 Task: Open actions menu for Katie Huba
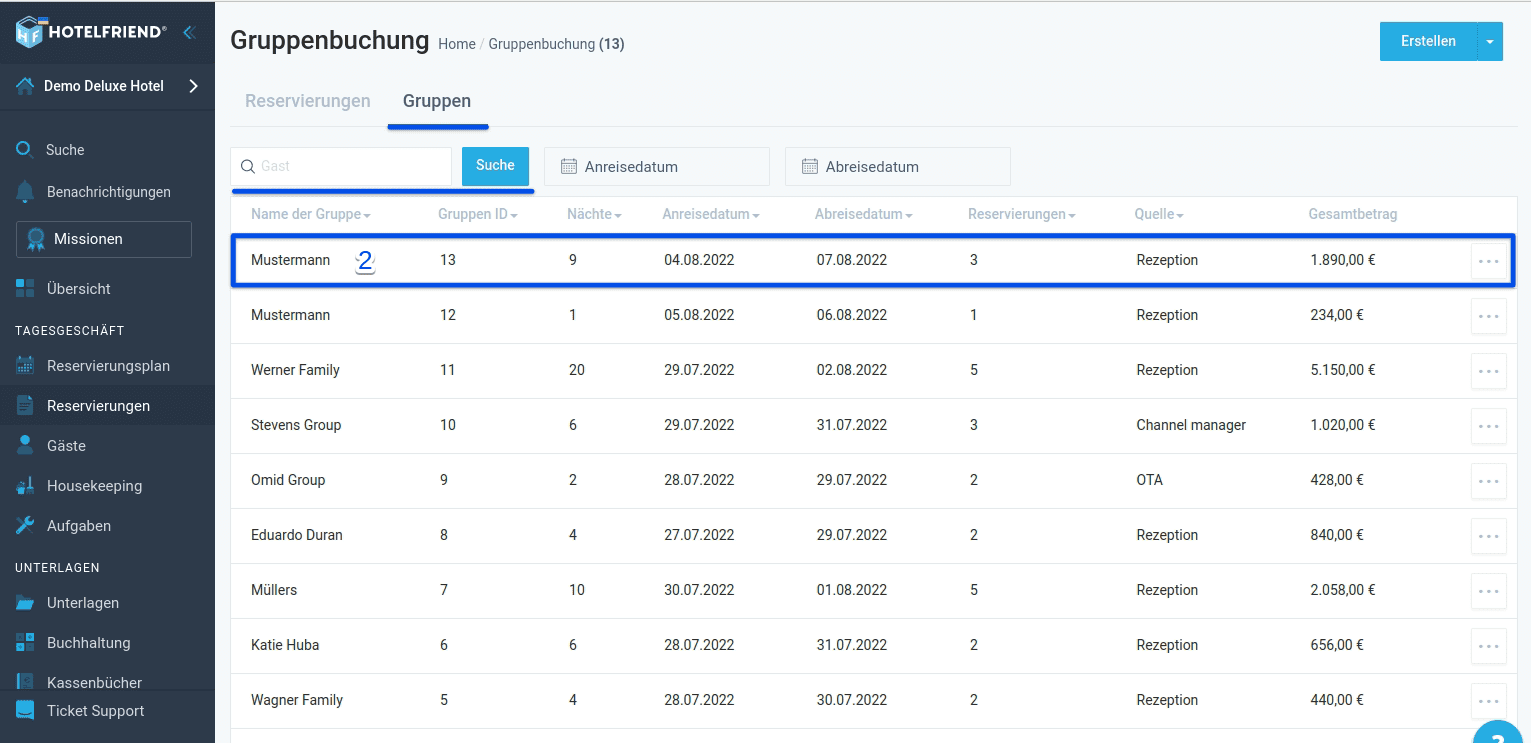[x=1488, y=646]
